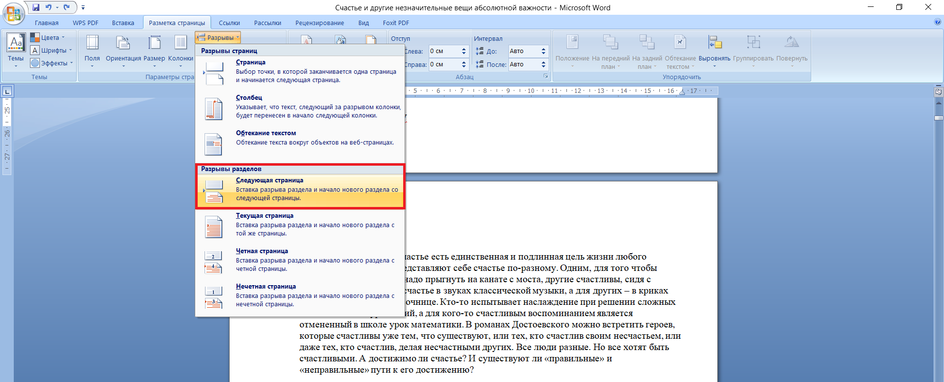Insert Следующая страница section break
Screen dimensions: 944x382
tap(300, 189)
